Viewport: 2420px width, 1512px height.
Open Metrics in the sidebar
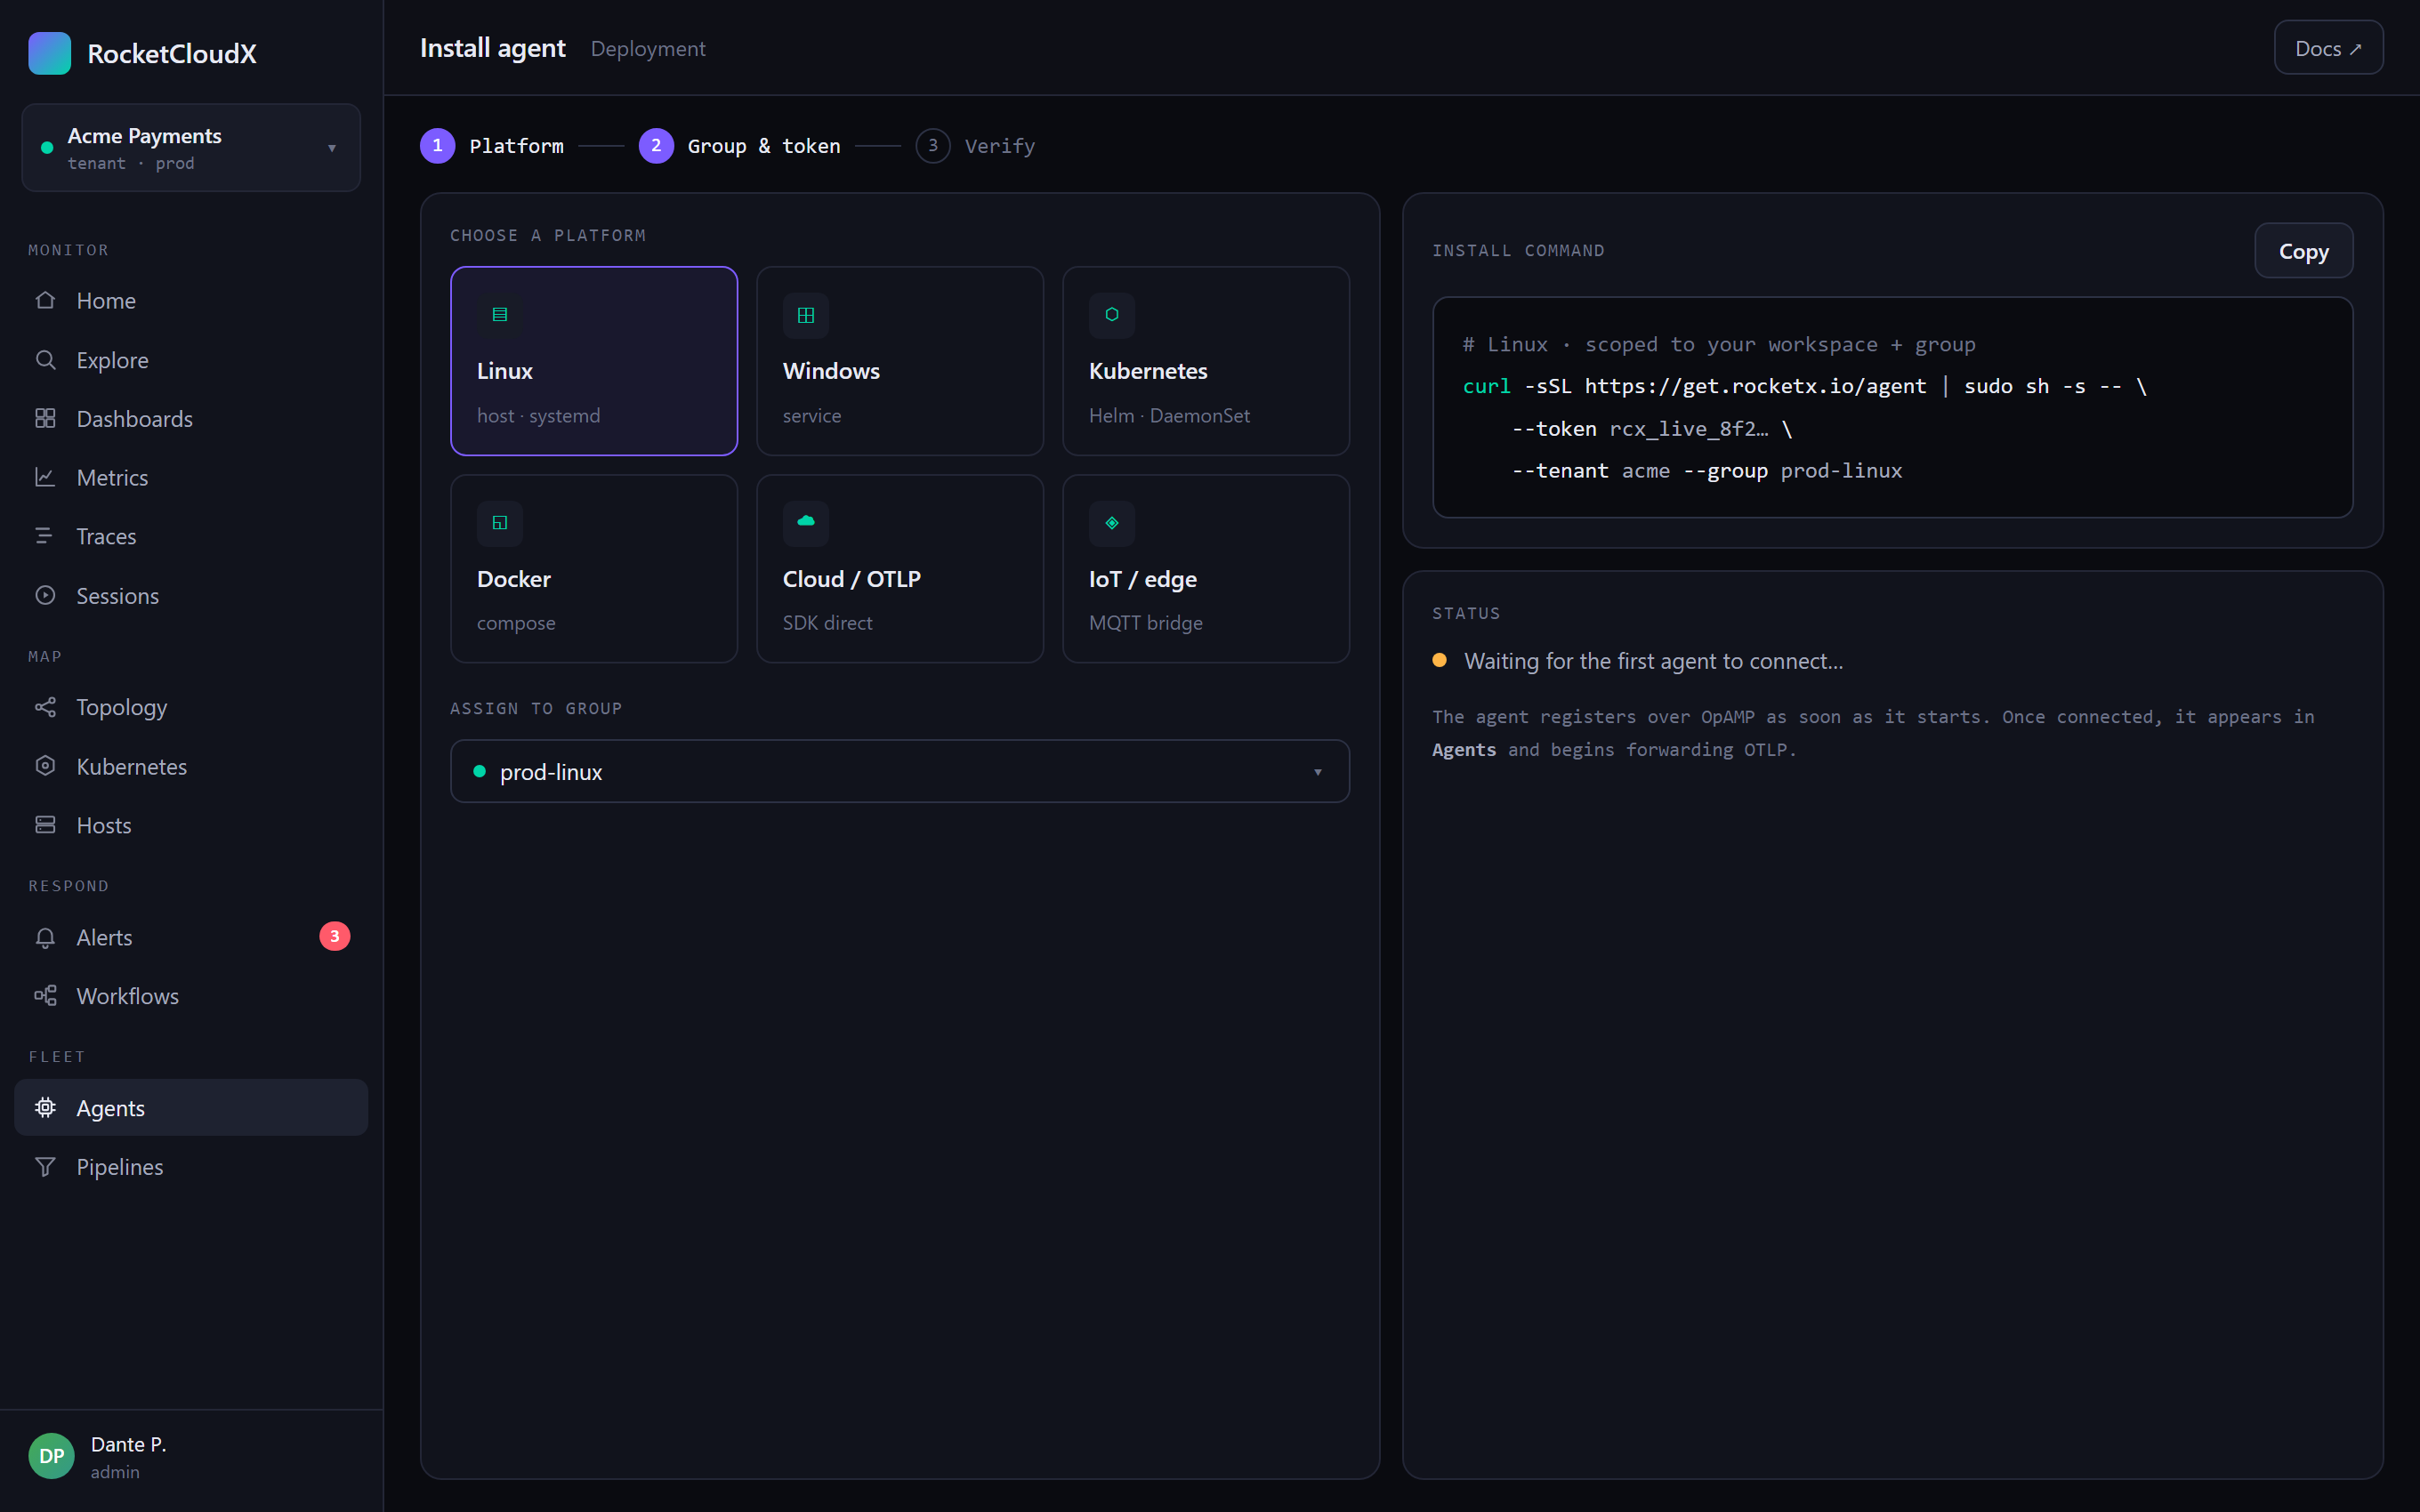[191, 477]
